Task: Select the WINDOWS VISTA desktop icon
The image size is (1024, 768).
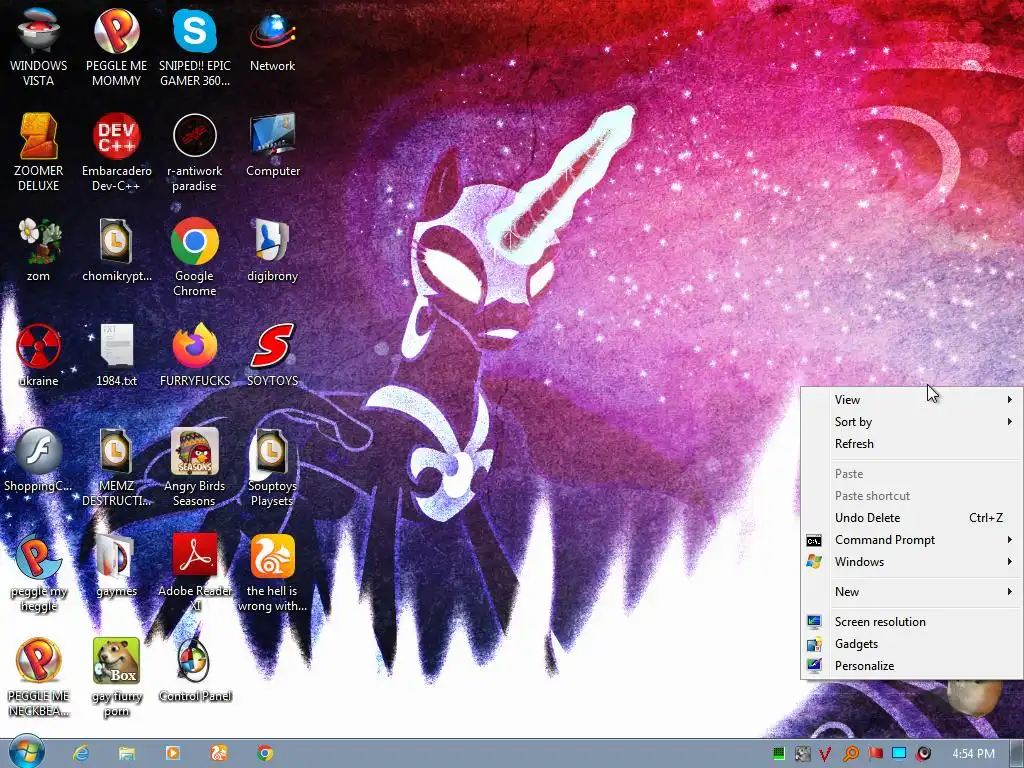Action: point(39,46)
